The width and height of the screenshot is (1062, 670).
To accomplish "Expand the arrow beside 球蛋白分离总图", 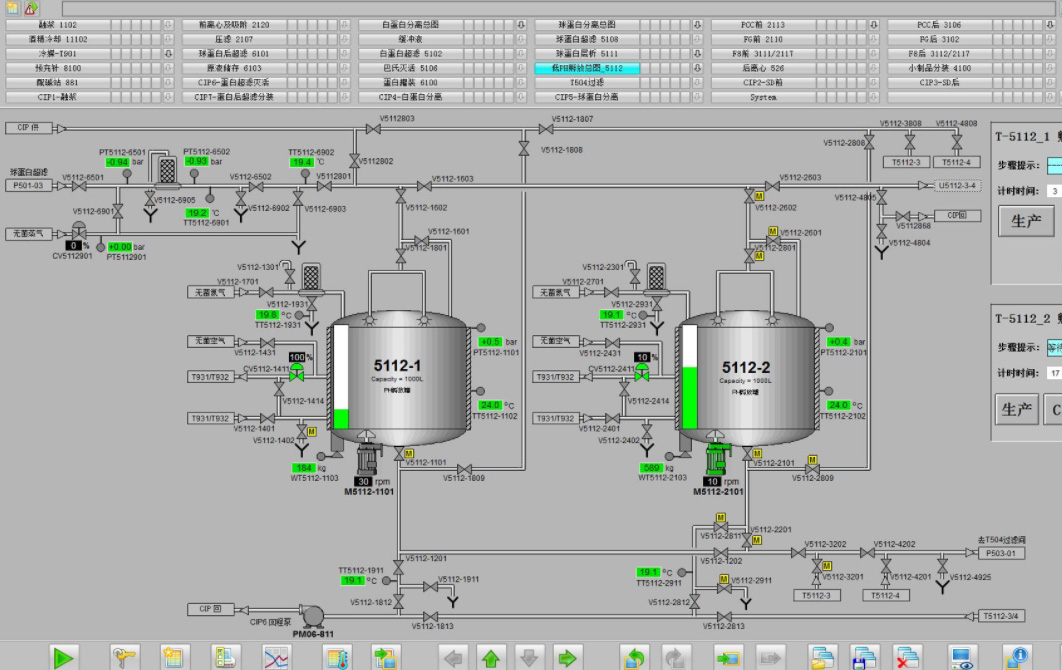I will (697, 24).
